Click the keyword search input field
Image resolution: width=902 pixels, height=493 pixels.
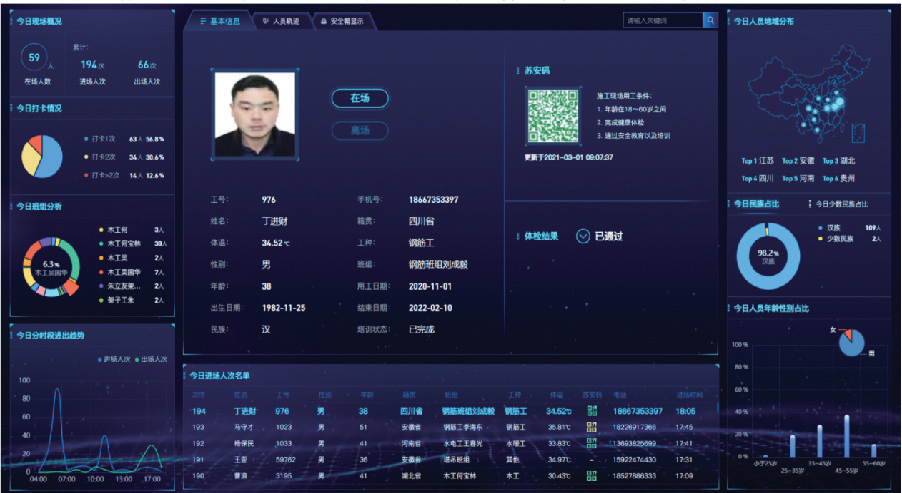(x=661, y=20)
